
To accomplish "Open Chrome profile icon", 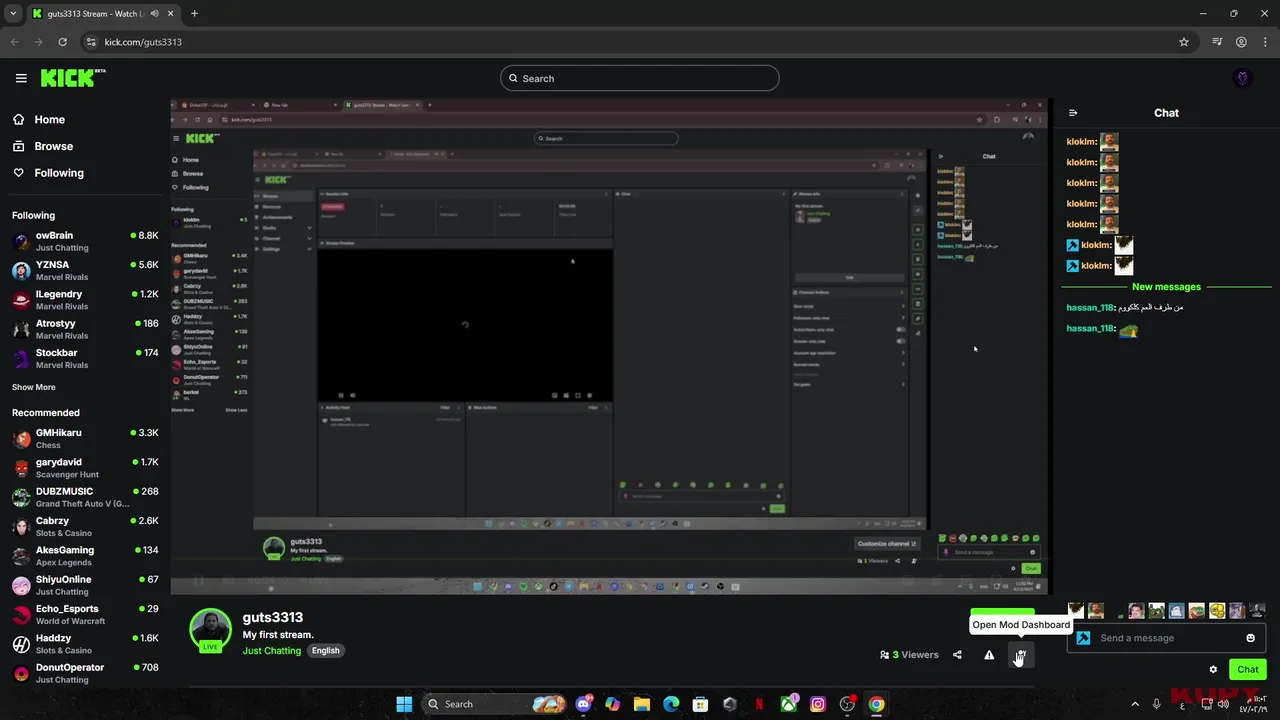I will pos(1241,42).
